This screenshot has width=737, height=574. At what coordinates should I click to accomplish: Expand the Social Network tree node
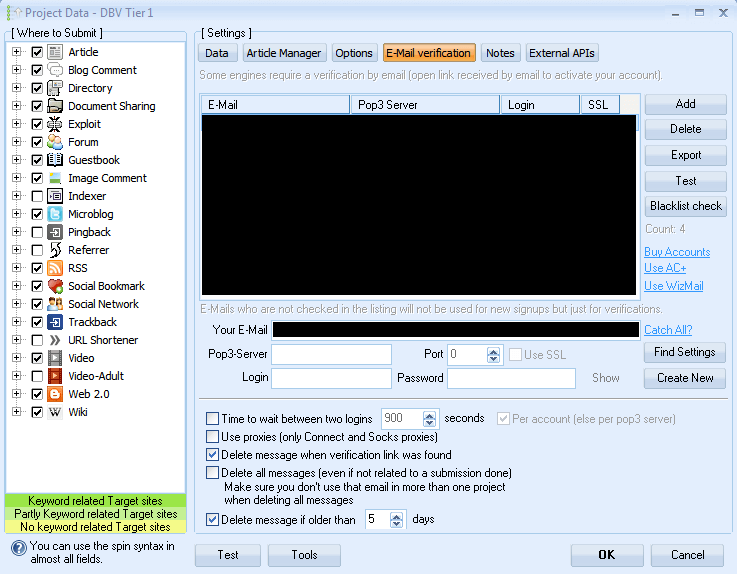[x=17, y=304]
